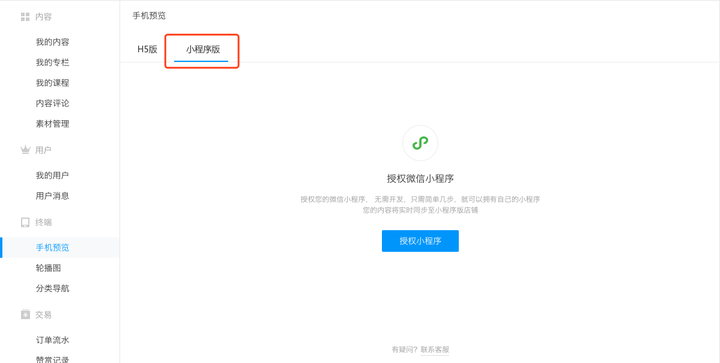
Task: Open 我的内容 in the sidebar
Action: pos(52,42)
